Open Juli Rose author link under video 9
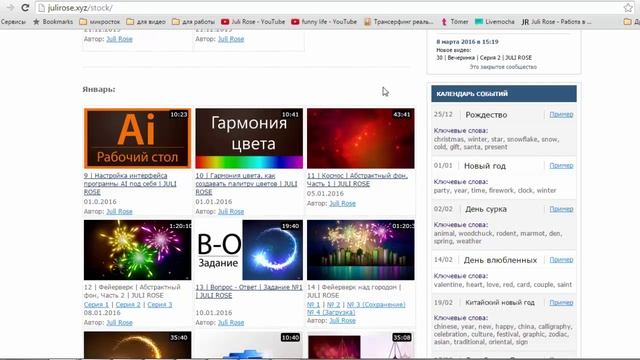Image resolution: width=640 pixels, height=360 pixels. click(119, 211)
